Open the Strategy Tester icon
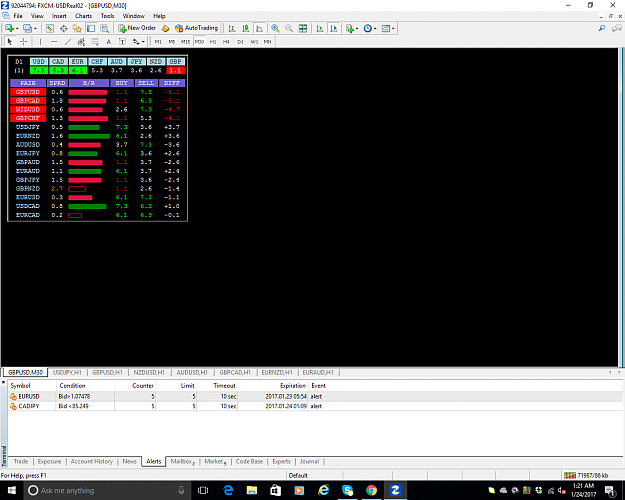 104,28
